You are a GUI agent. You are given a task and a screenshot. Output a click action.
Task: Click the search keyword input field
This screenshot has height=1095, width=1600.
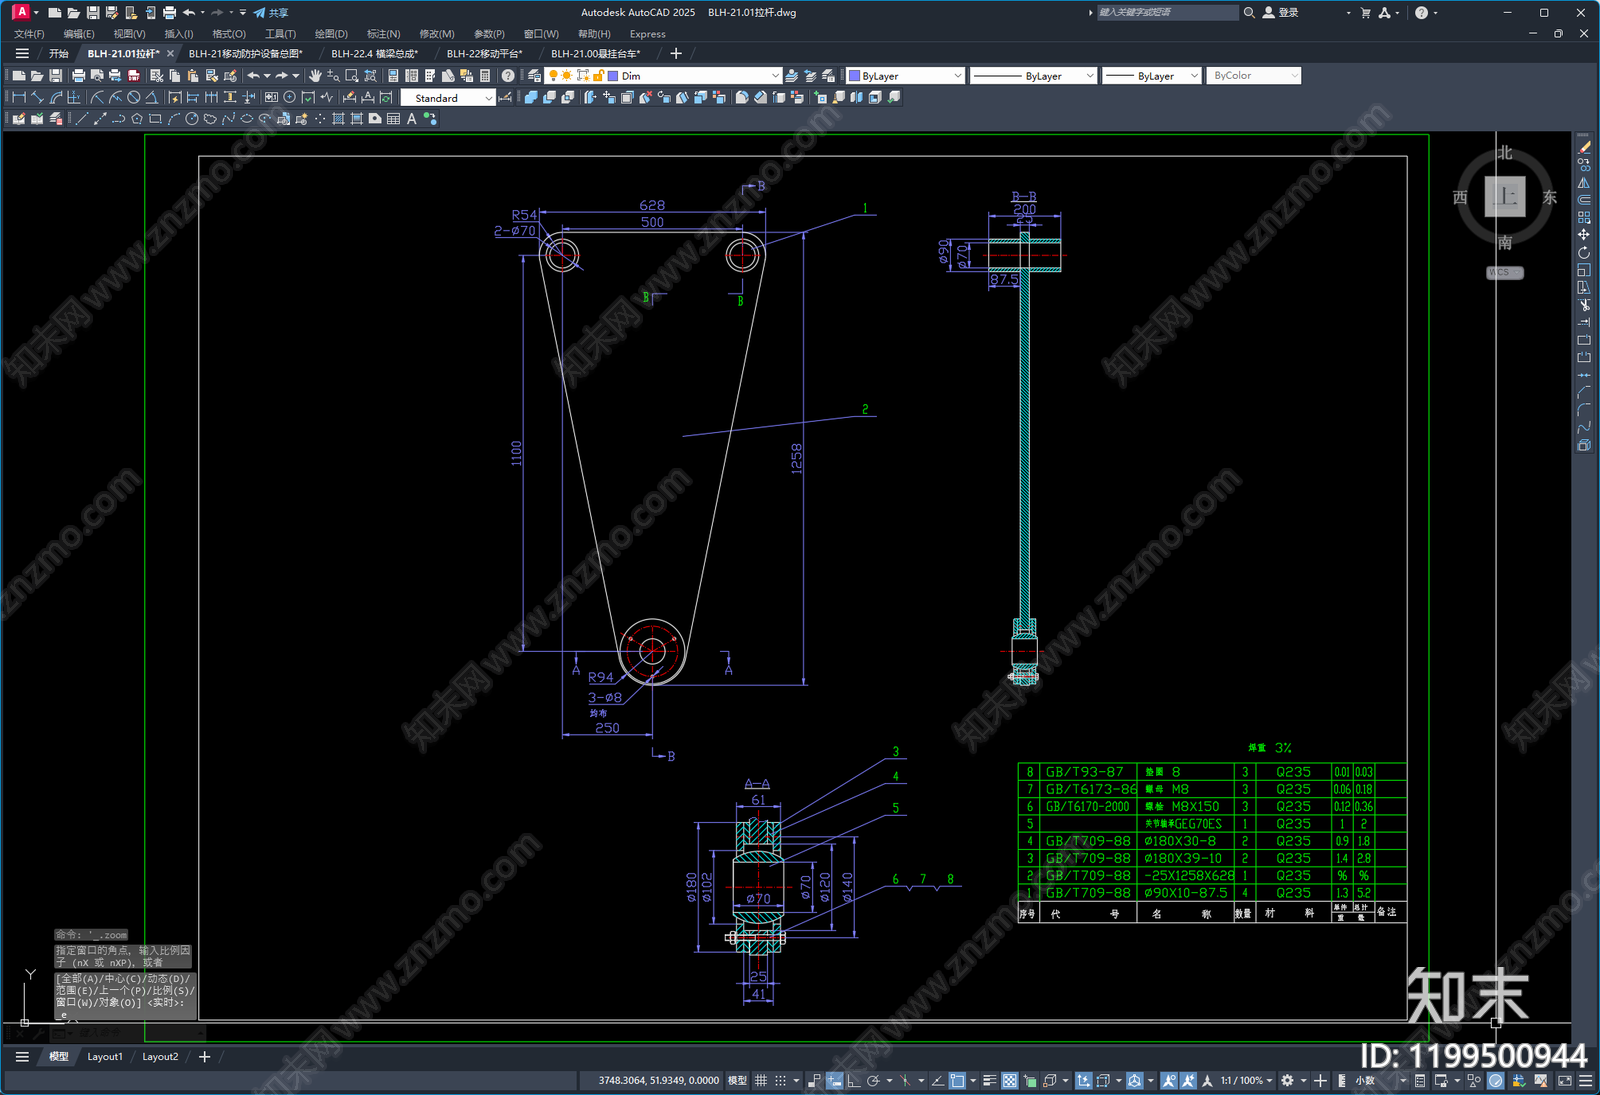point(1167,13)
